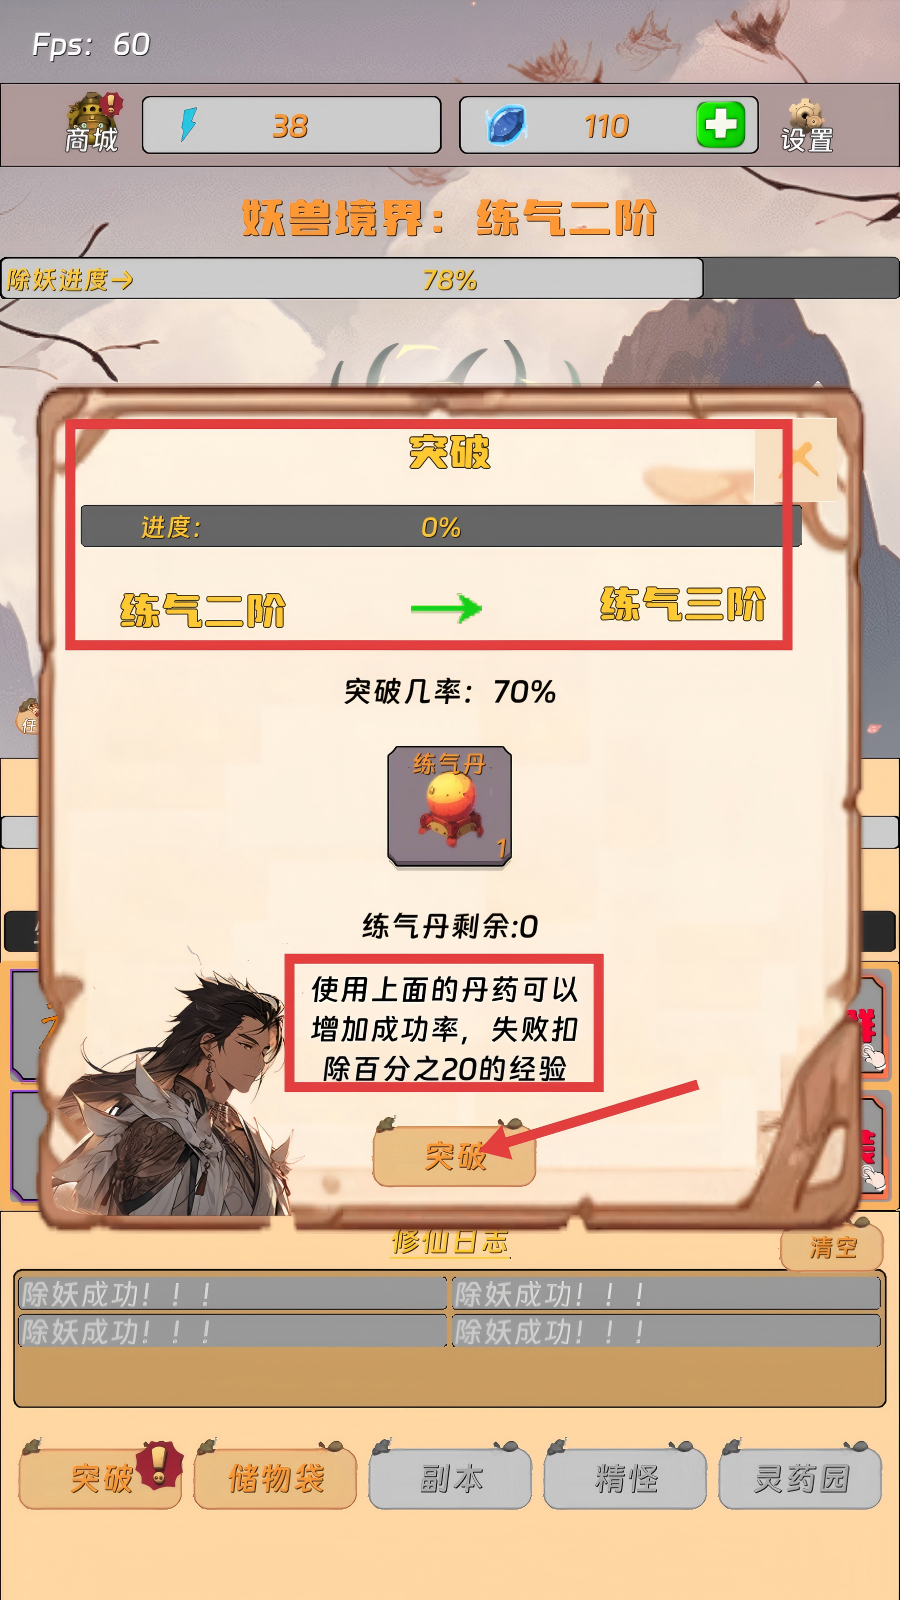Switch to the 副本 dungeon tab
The image size is (900, 1600).
[x=450, y=1477]
